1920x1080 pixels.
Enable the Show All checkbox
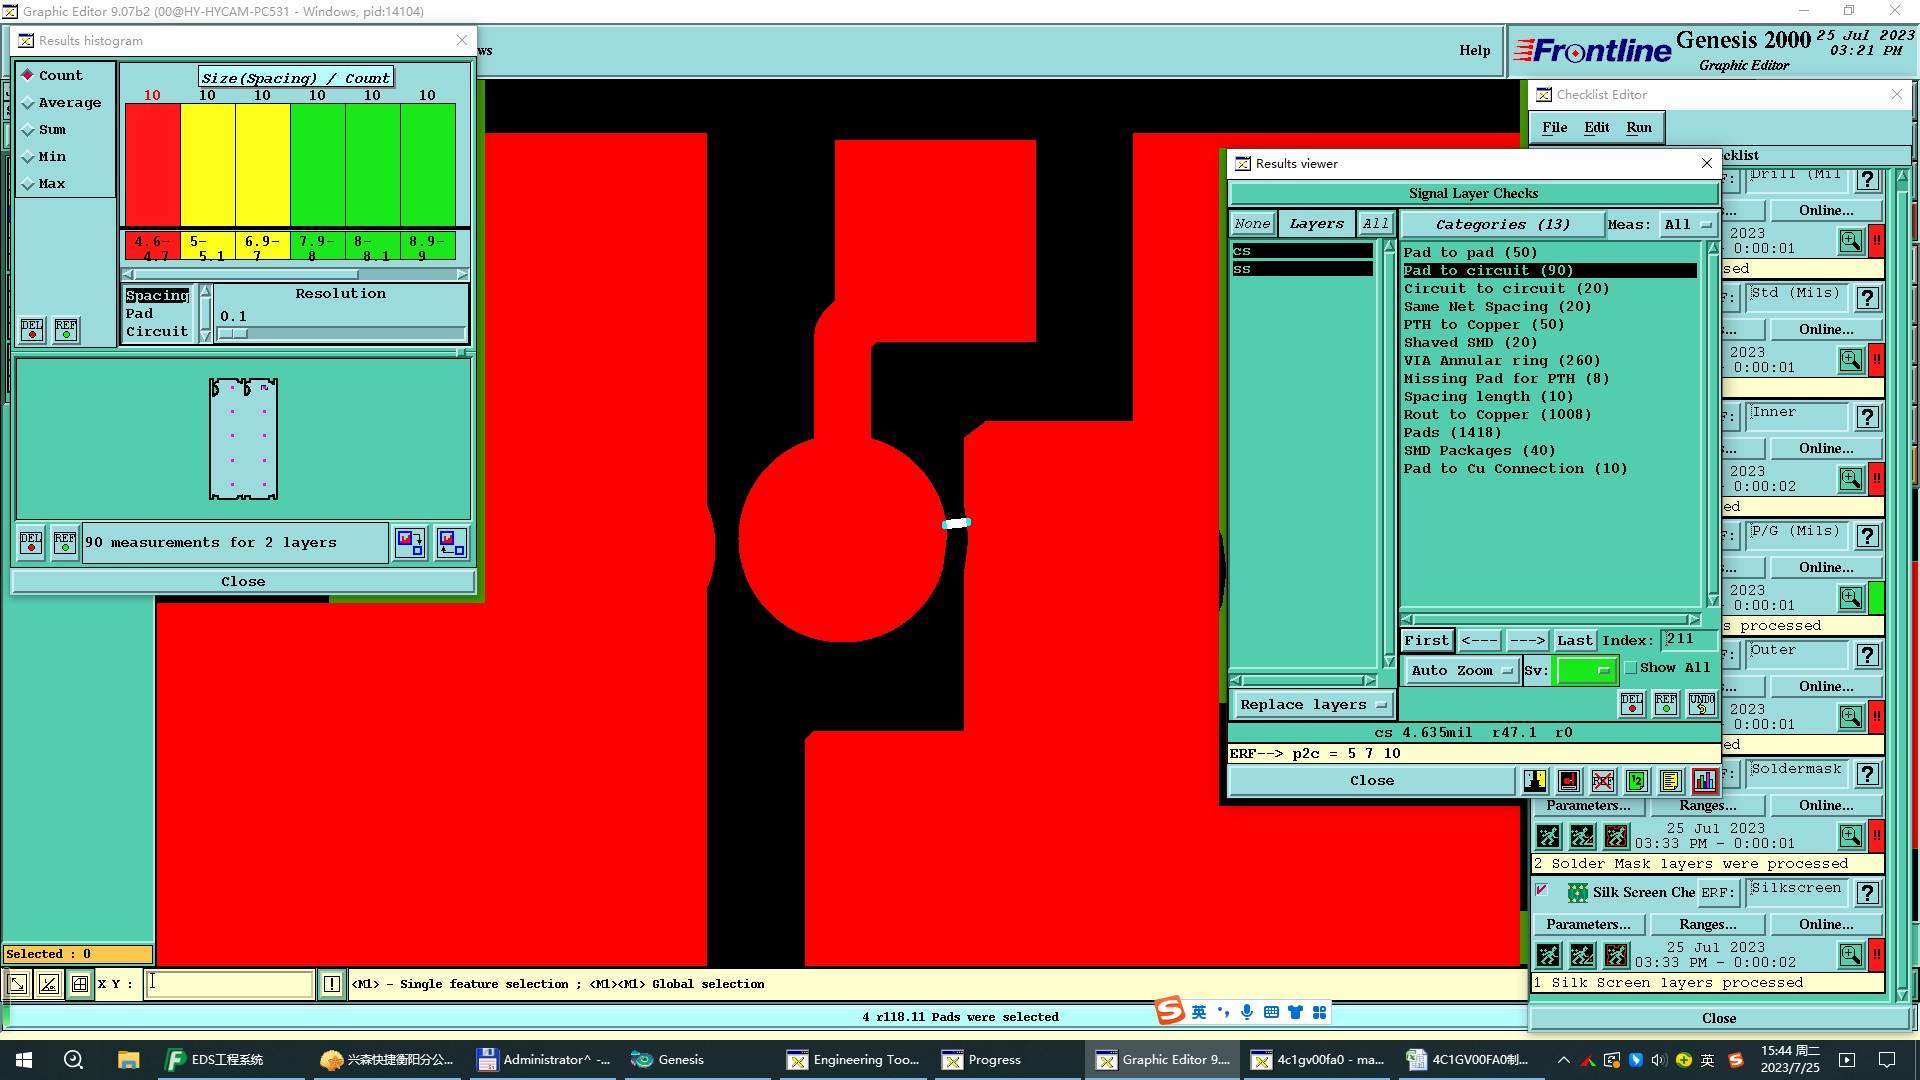[1631, 667]
